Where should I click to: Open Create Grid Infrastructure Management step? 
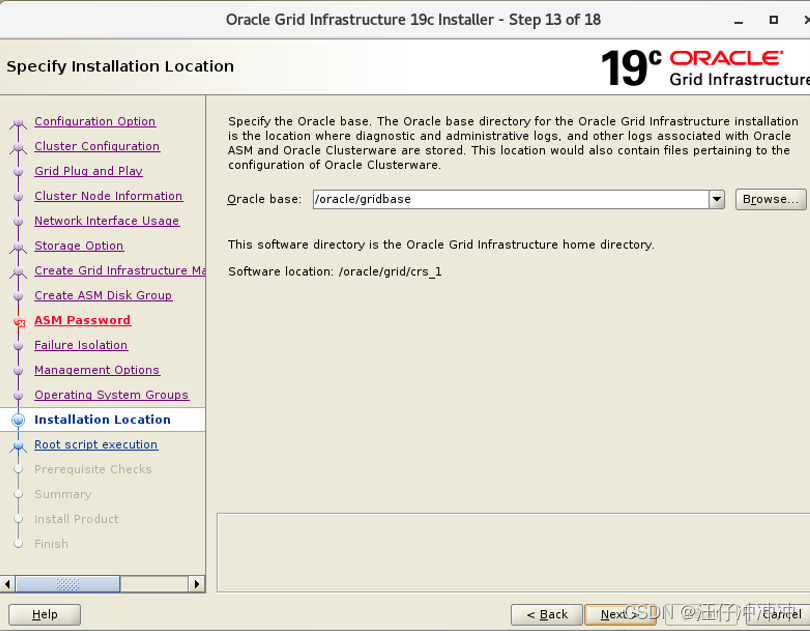[x=120, y=270]
